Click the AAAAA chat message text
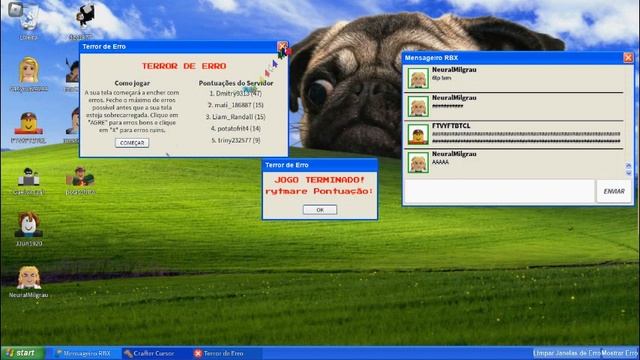Viewport: 640px width, 360px height. point(440,162)
